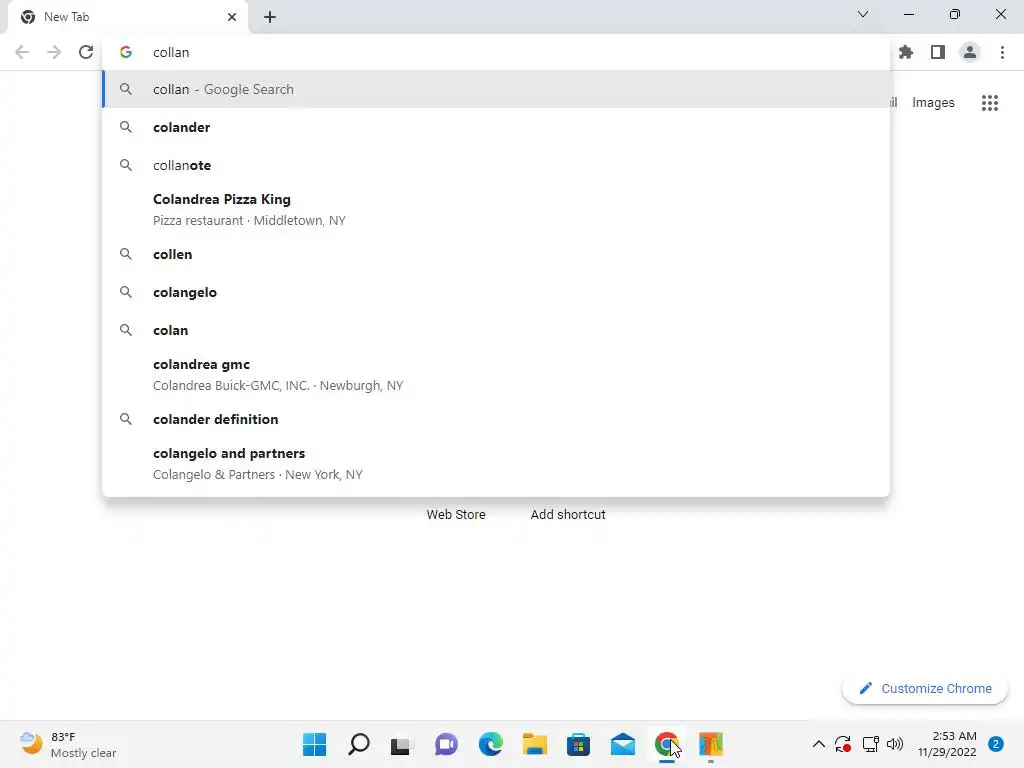
Task: Open the Extensions puzzle icon
Action: point(906,52)
